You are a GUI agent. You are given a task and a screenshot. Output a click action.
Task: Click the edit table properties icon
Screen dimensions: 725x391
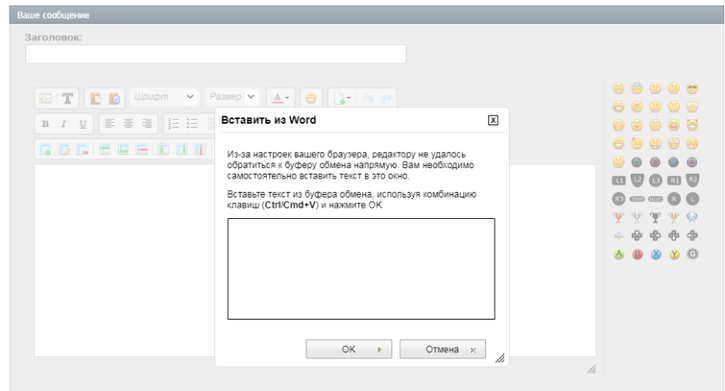(x=64, y=149)
